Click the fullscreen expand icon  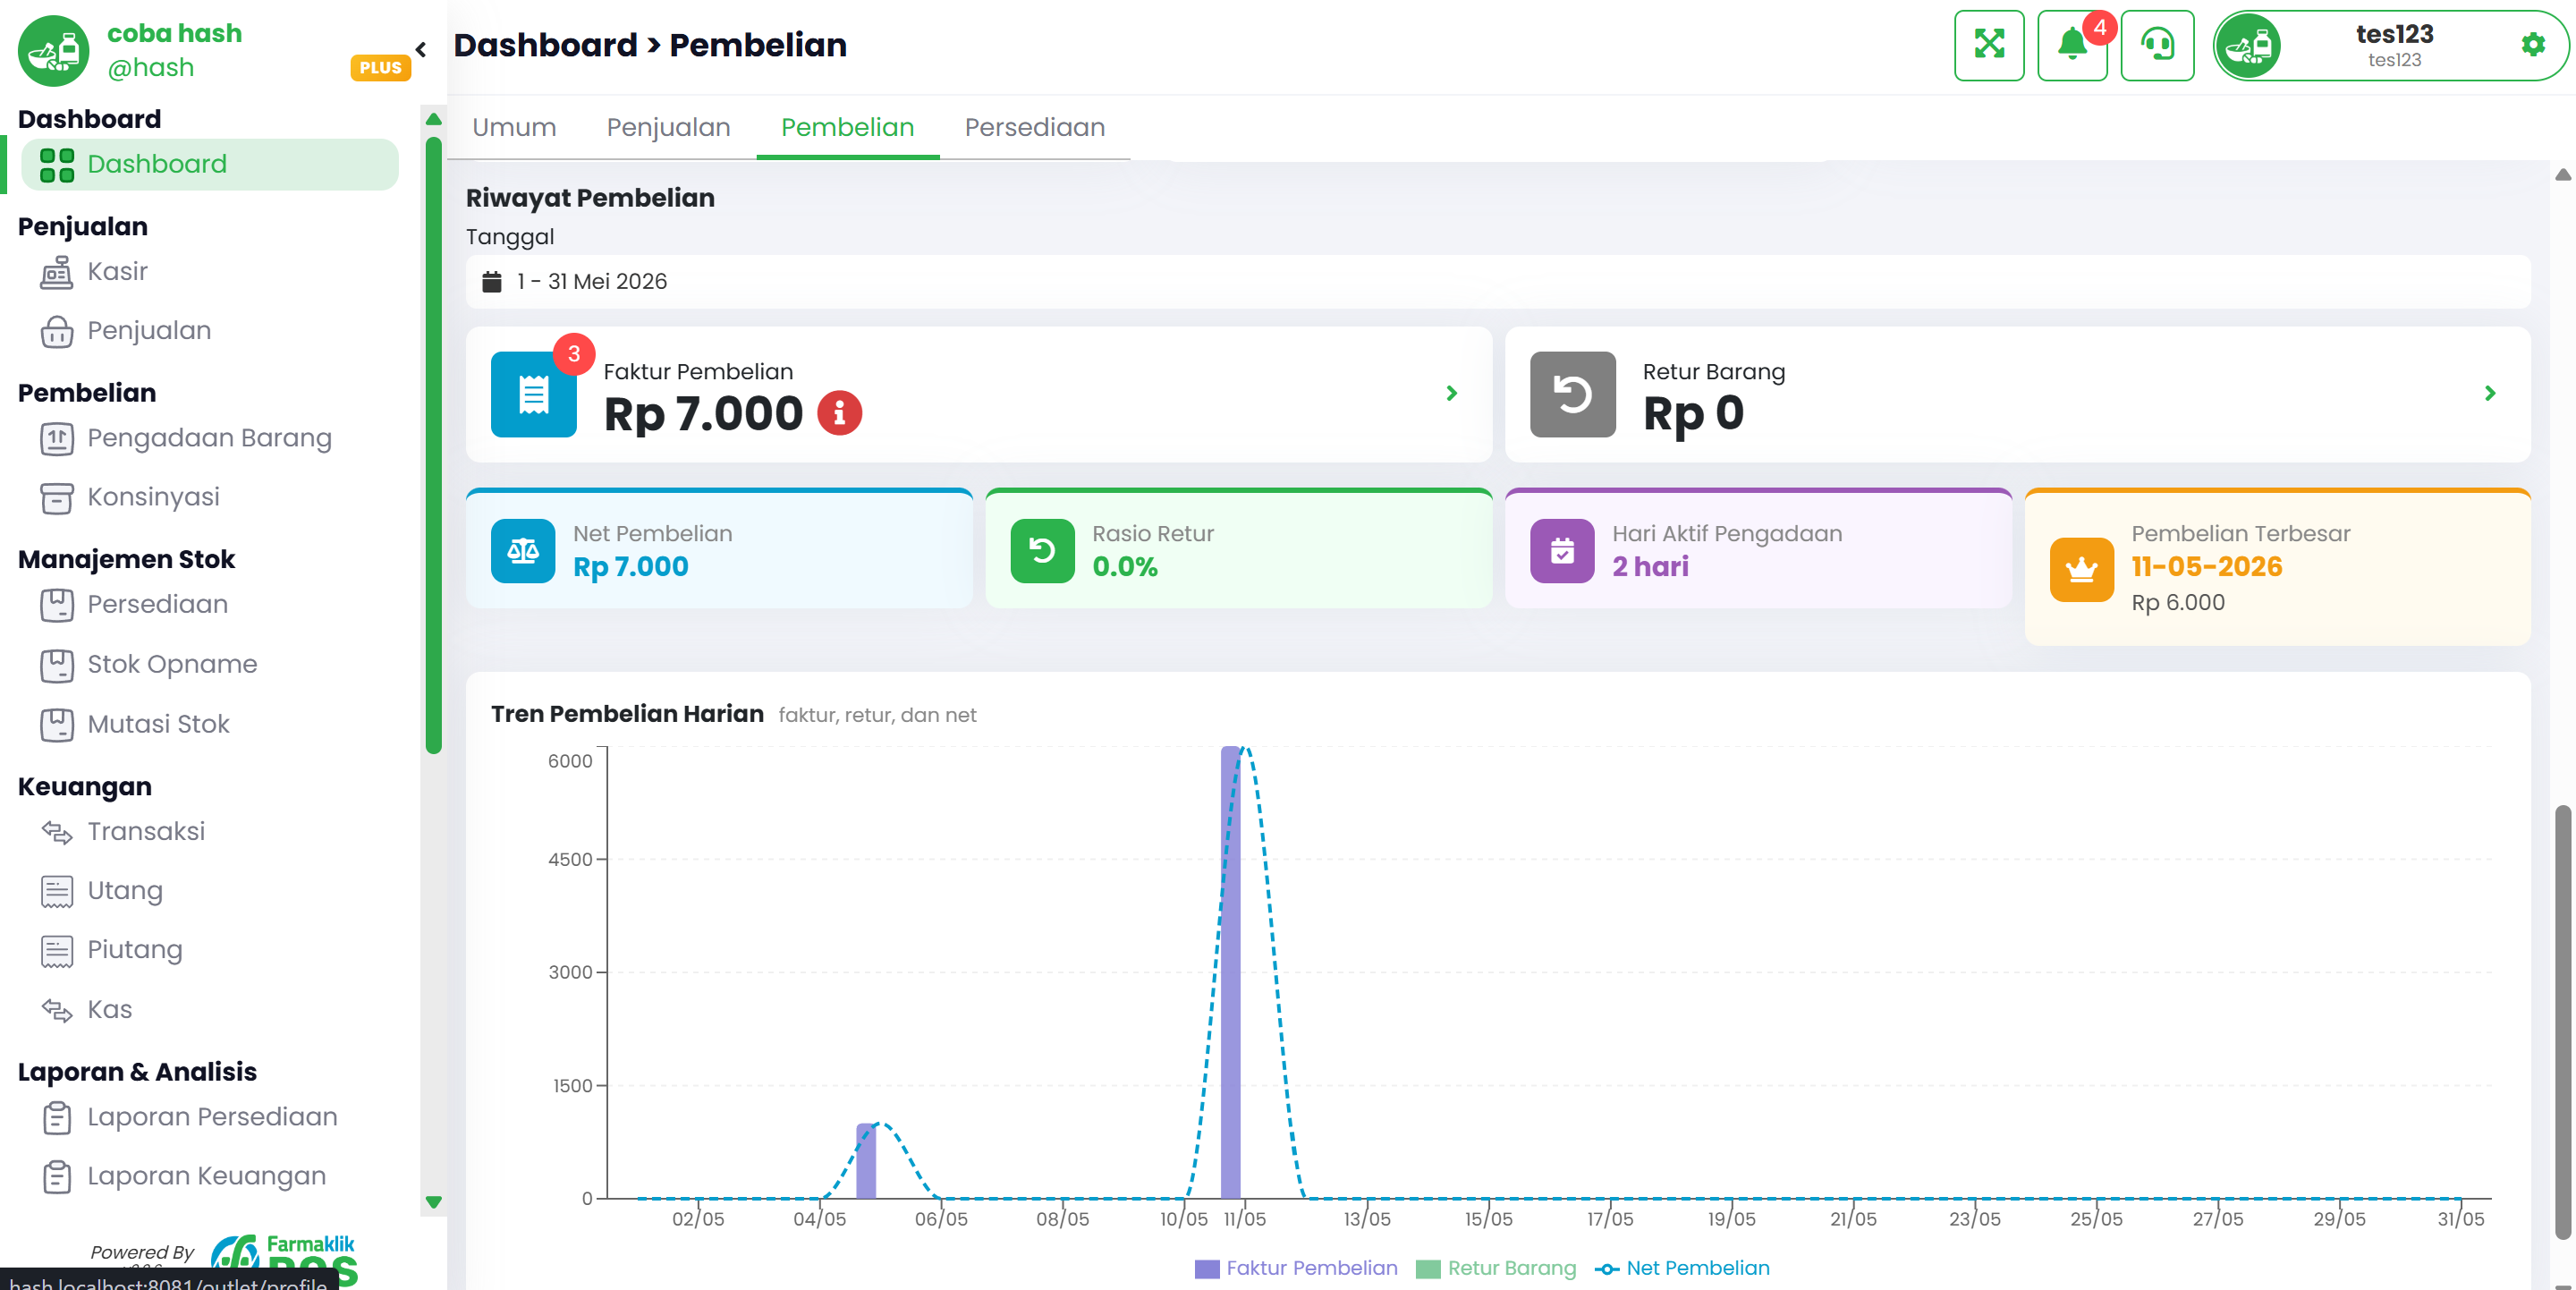[x=1988, y=45]
